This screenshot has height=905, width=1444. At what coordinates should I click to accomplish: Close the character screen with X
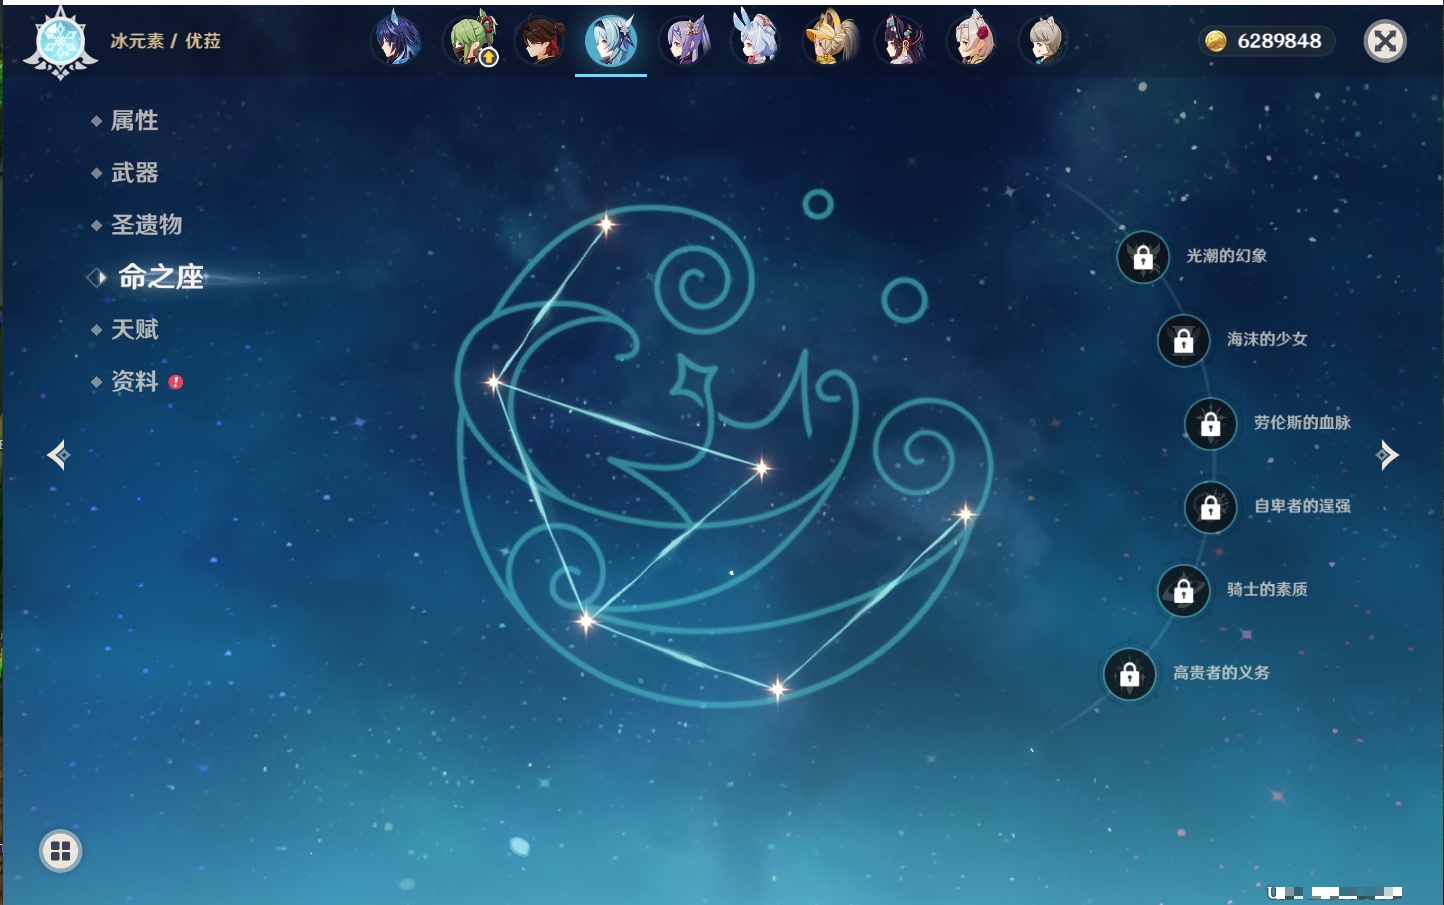tap(1385, 41)
